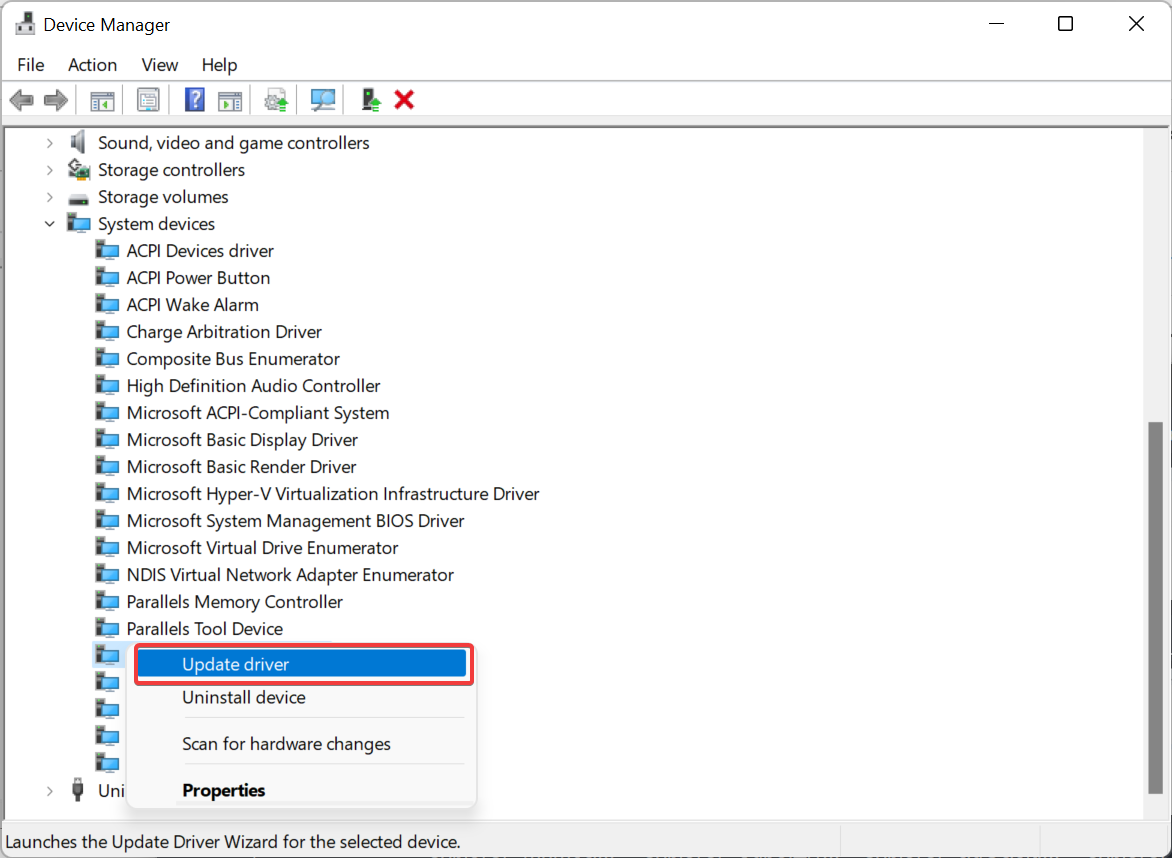Image resolution: width=1172 pixels, height=858 pixels.
Task: Expand the Storage volumes node
Action: point(50,197)
